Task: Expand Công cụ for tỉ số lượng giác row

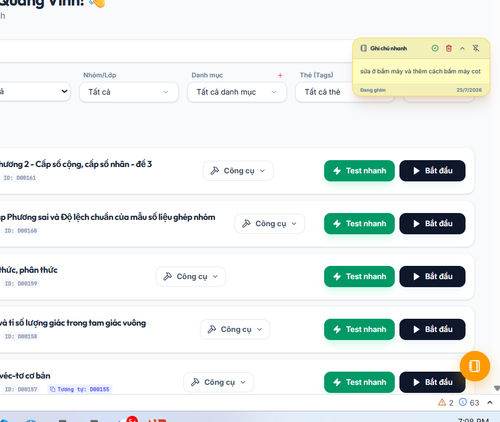Action: pyautogui.click(x=235, y=329)
